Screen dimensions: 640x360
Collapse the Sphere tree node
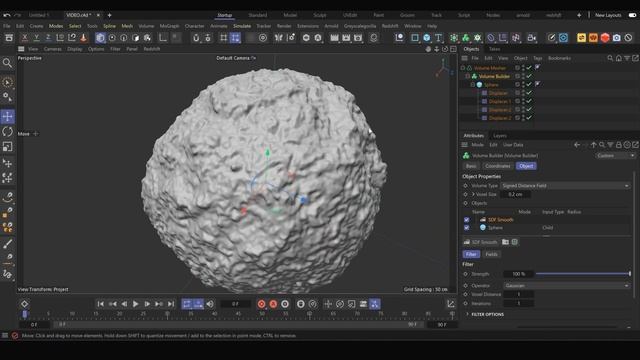[473, 84]
